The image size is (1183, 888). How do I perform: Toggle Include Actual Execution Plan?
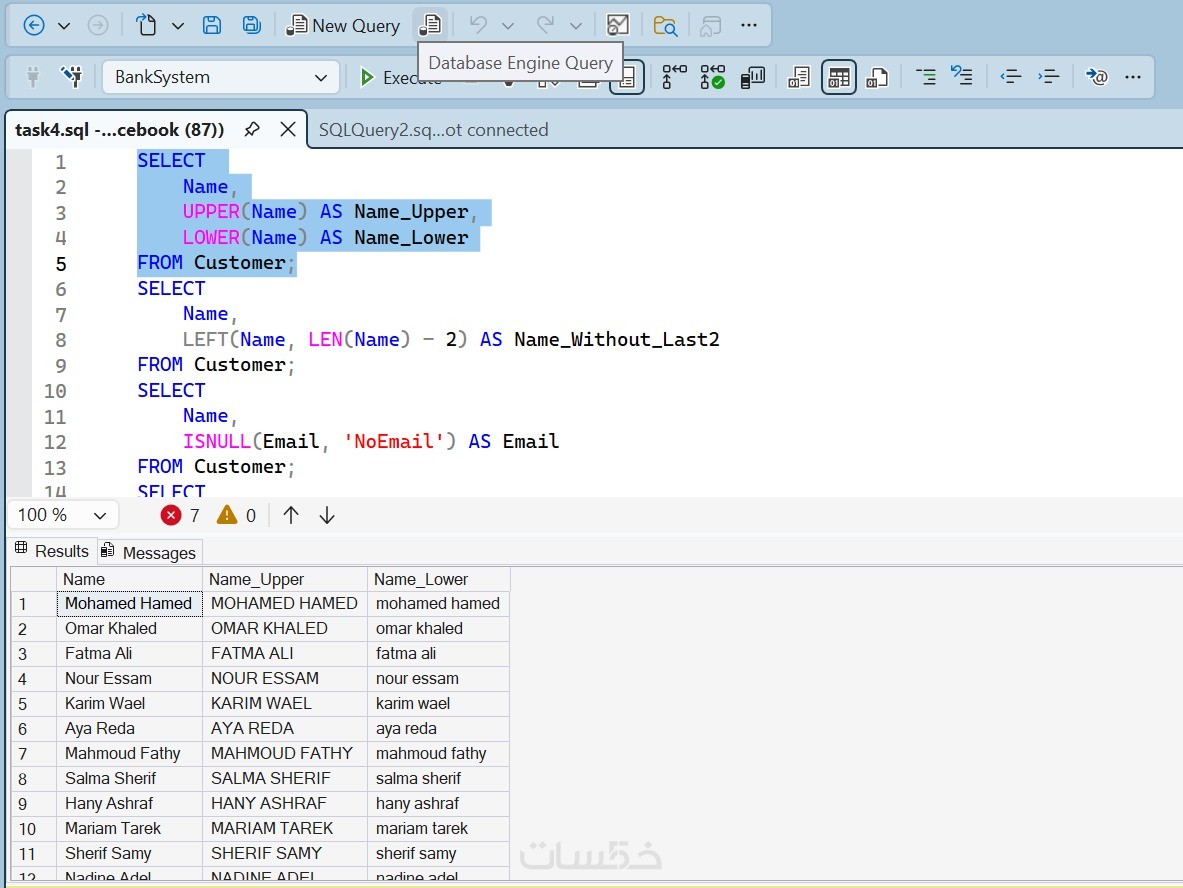tap(712, 77)
